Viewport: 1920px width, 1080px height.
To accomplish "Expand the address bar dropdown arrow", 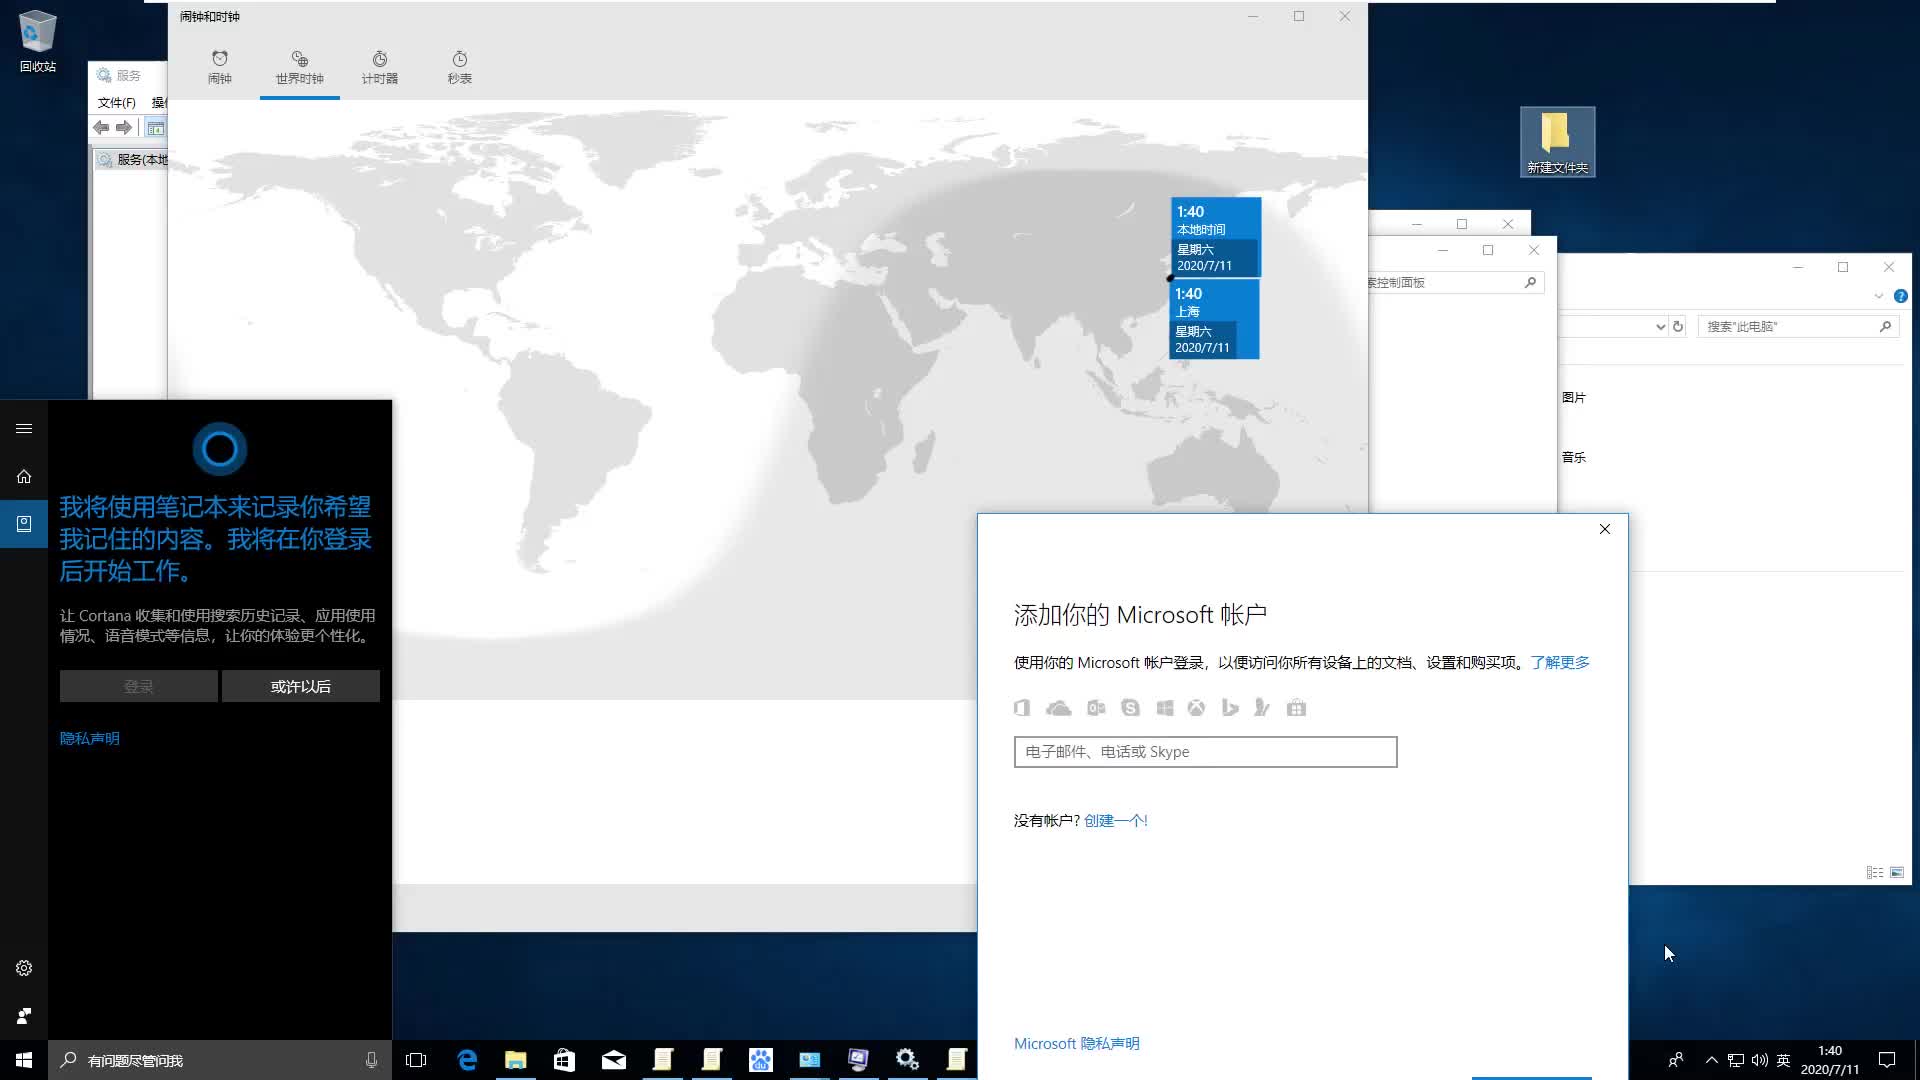I will coord(1660,327).
